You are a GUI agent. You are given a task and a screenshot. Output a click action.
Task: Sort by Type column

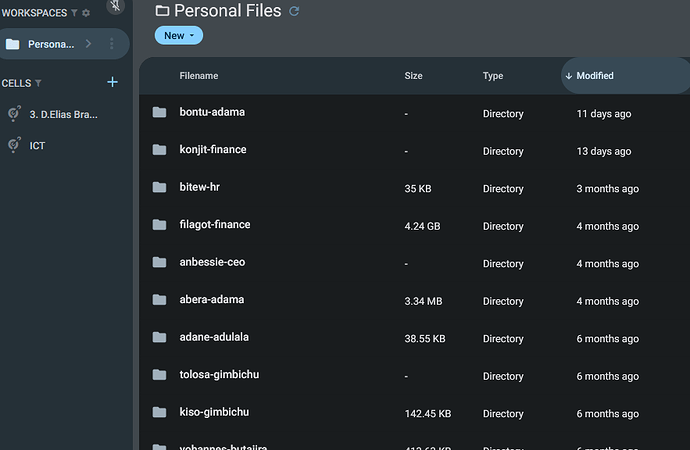pos(493,76)
